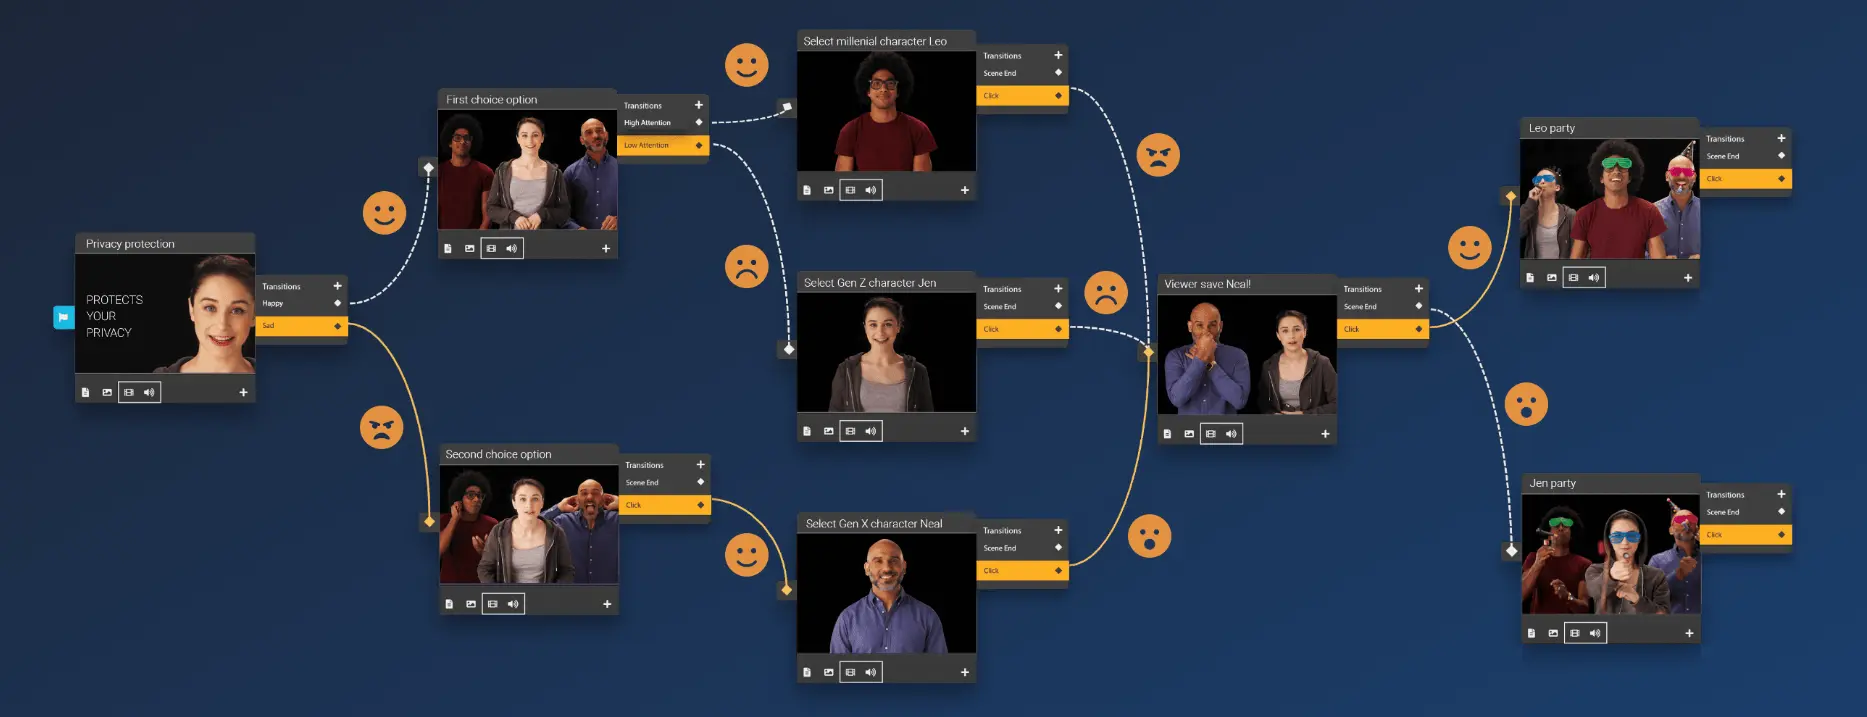Select the film icon on Privacy protection node
Screen dimensions: 1867x717
click(128, 392)
